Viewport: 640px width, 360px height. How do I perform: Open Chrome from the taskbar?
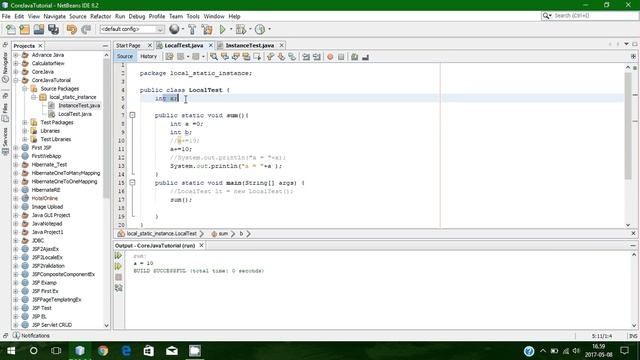(x=103, y=351)
